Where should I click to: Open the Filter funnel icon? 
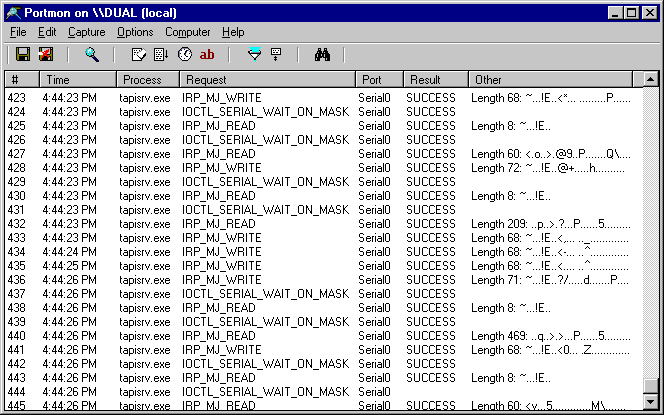254,54
